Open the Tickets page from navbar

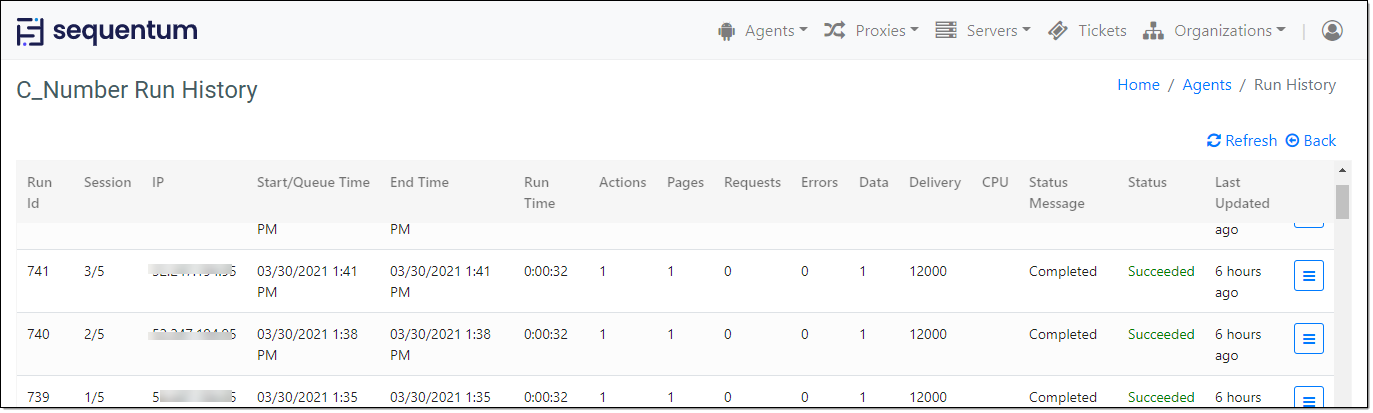click(x=1101, y=31)
